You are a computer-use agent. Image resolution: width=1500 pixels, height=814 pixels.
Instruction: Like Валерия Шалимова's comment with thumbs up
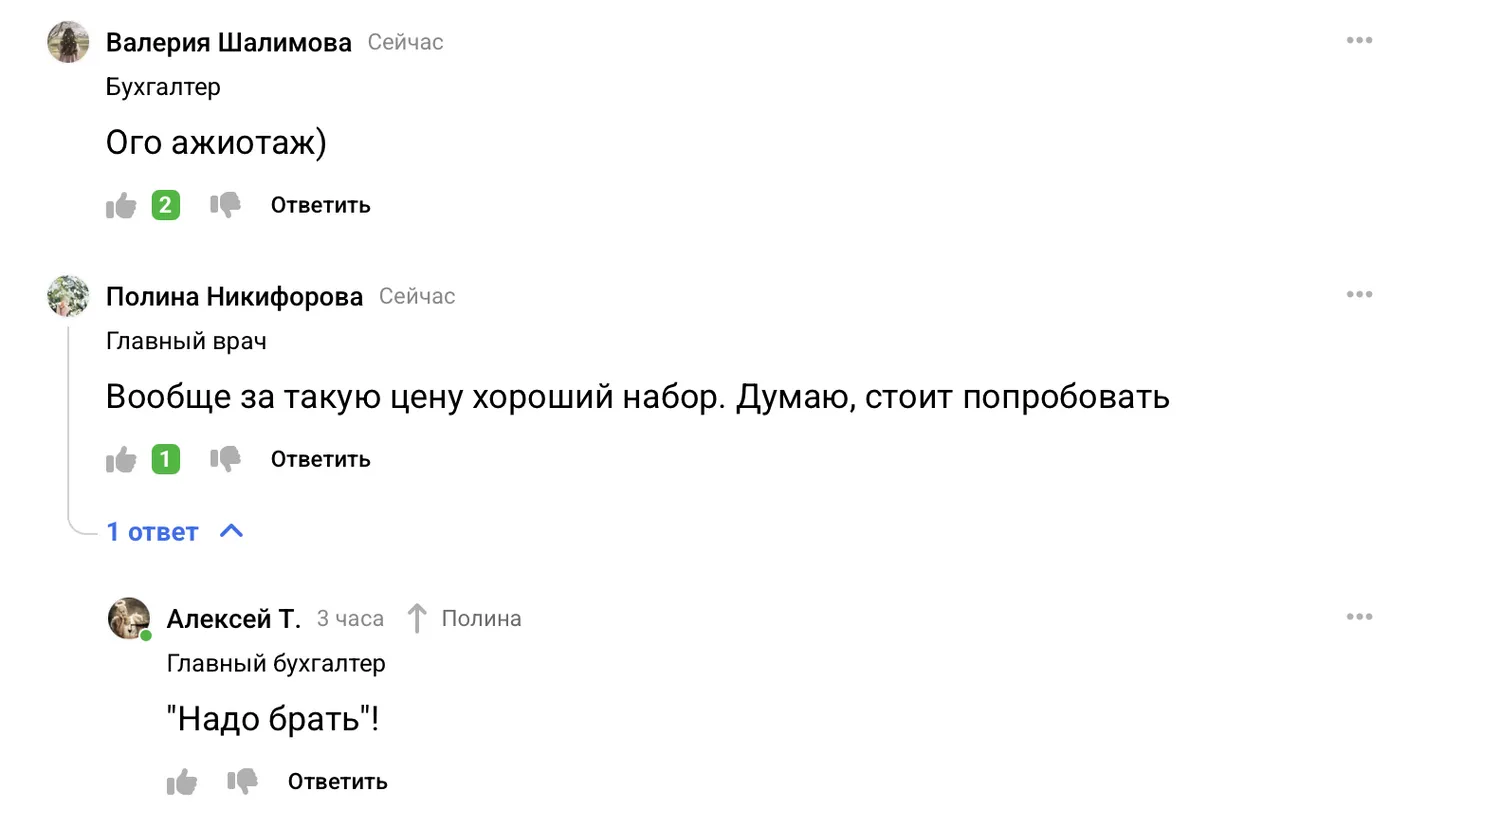point(121,206)
